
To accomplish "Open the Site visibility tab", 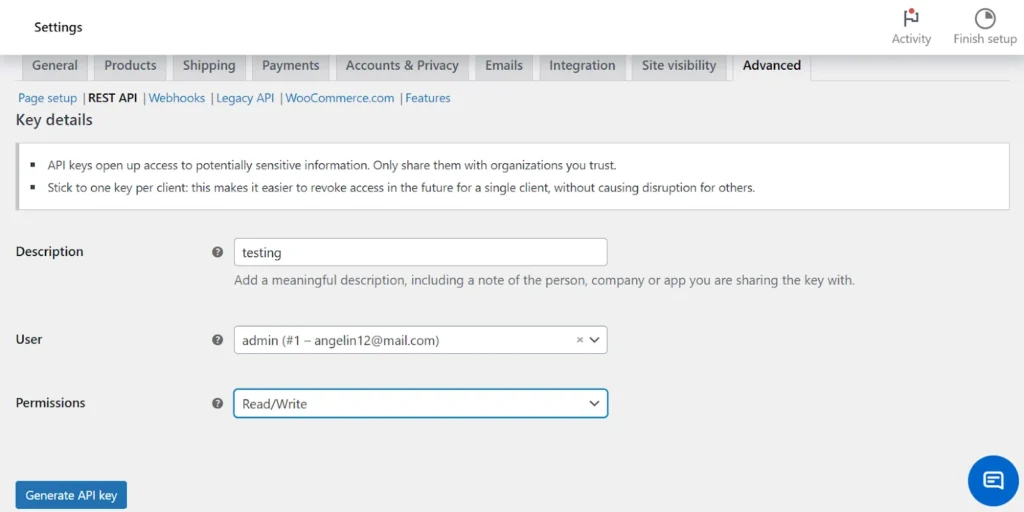I will [679, 66].
